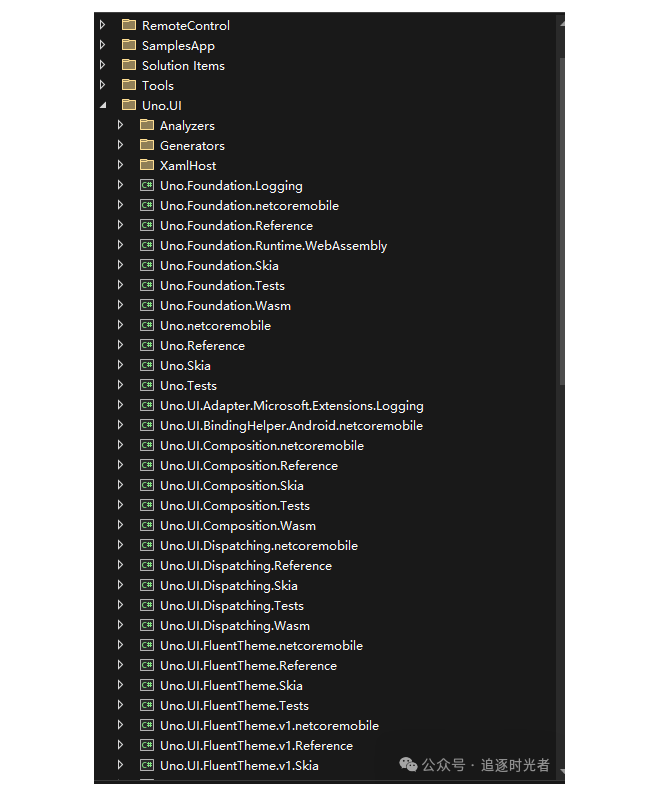Viewport: 659px width, 791px height.
Task: Click the Uno.UI.Dispatching.Skia project icon
Action: (x=146, y=585)
